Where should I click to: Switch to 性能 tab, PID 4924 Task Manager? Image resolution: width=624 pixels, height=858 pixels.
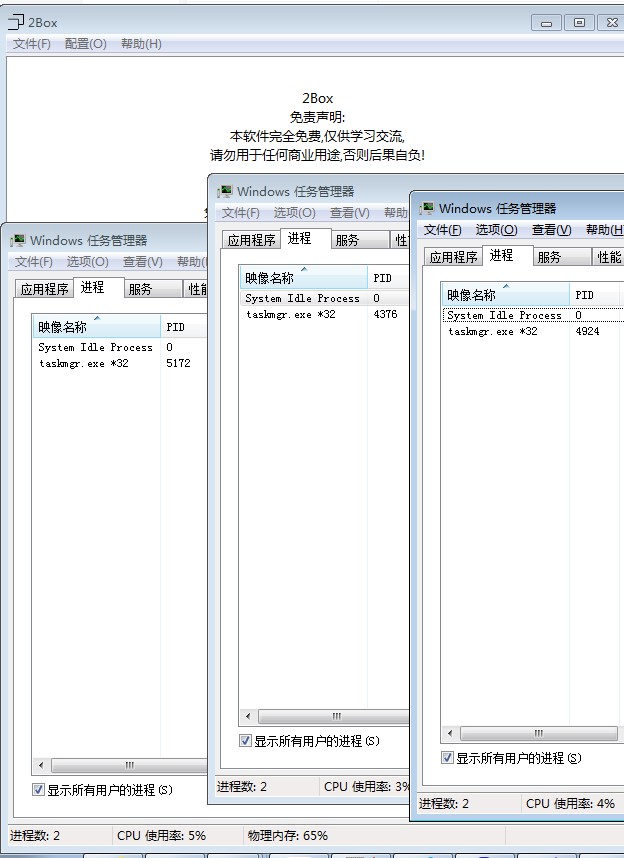609,257
